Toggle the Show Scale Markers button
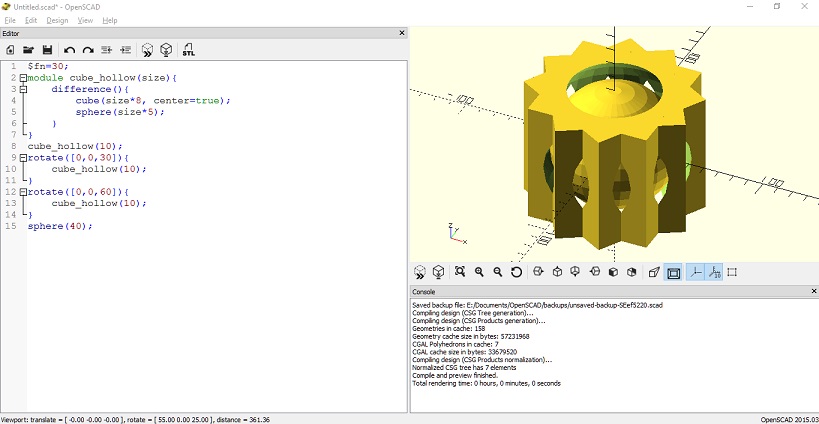This screenshot has height=424, width=819. pyautogui.click(x=714, y=273)
